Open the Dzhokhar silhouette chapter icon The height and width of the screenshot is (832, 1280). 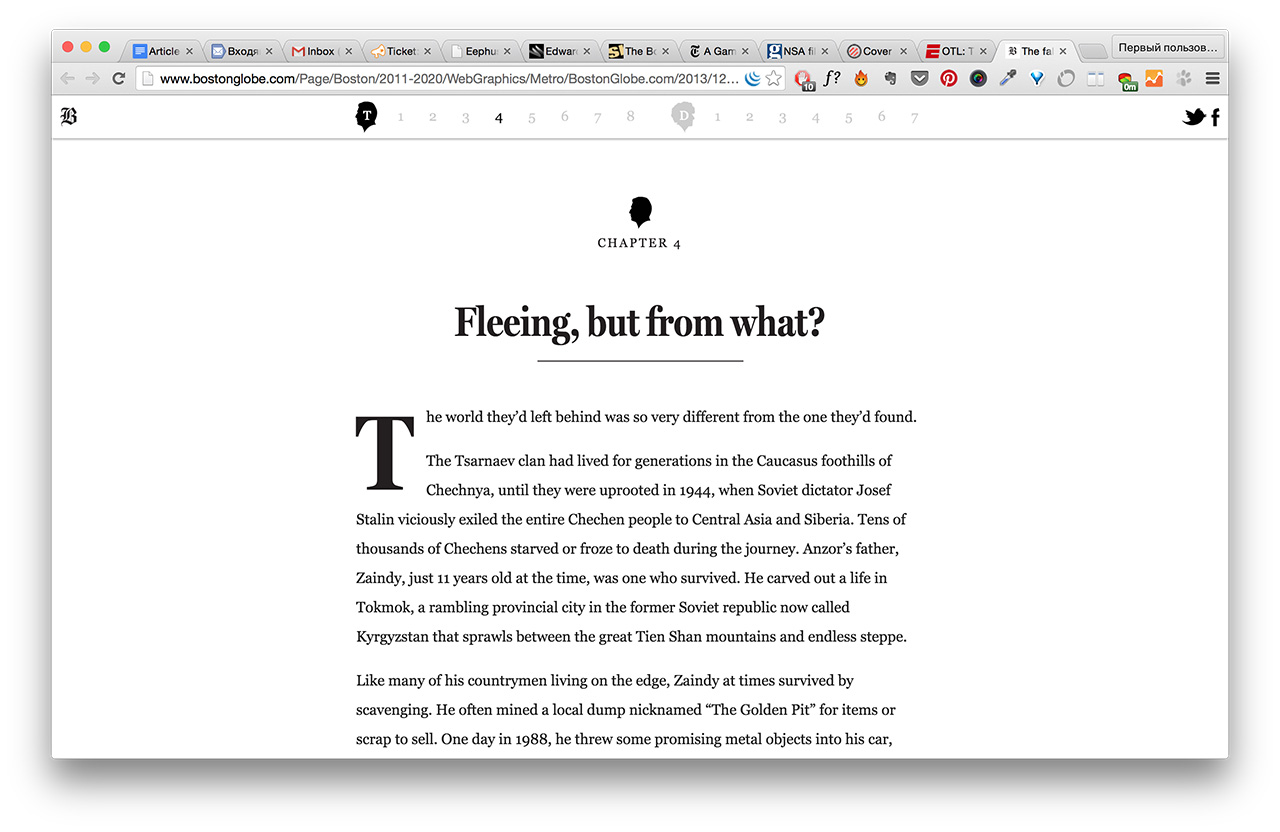[684, 117]
